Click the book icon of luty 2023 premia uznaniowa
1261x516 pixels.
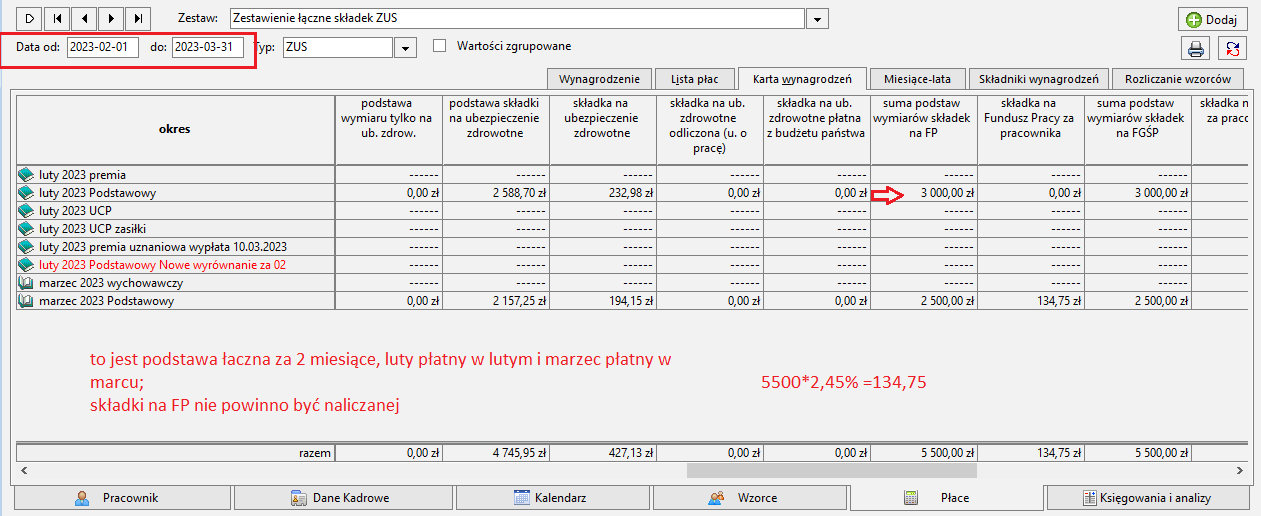(x=26, y=247)
